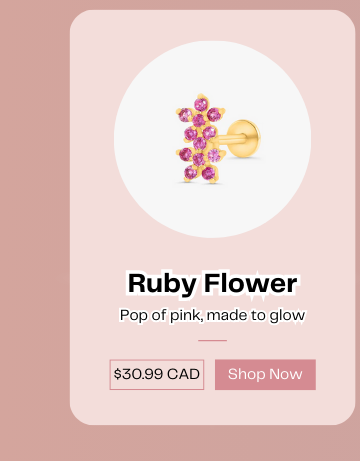
Task: Click the short pink divider line
Action: click(x=212, y=340)
